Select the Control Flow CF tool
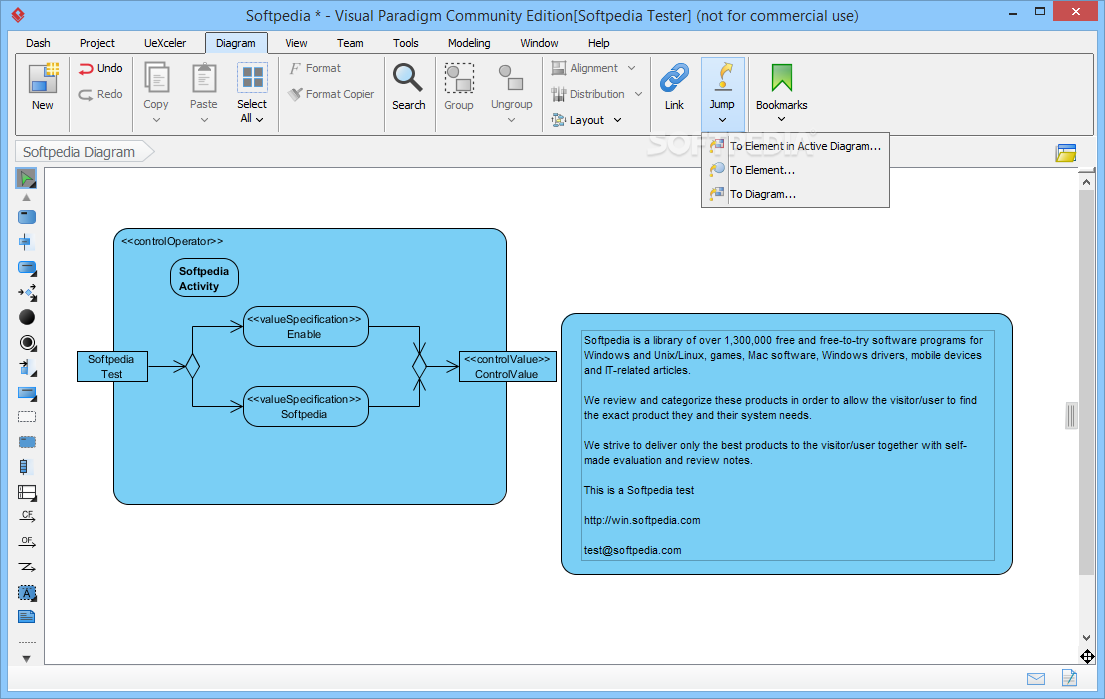 tap(27, 516)
